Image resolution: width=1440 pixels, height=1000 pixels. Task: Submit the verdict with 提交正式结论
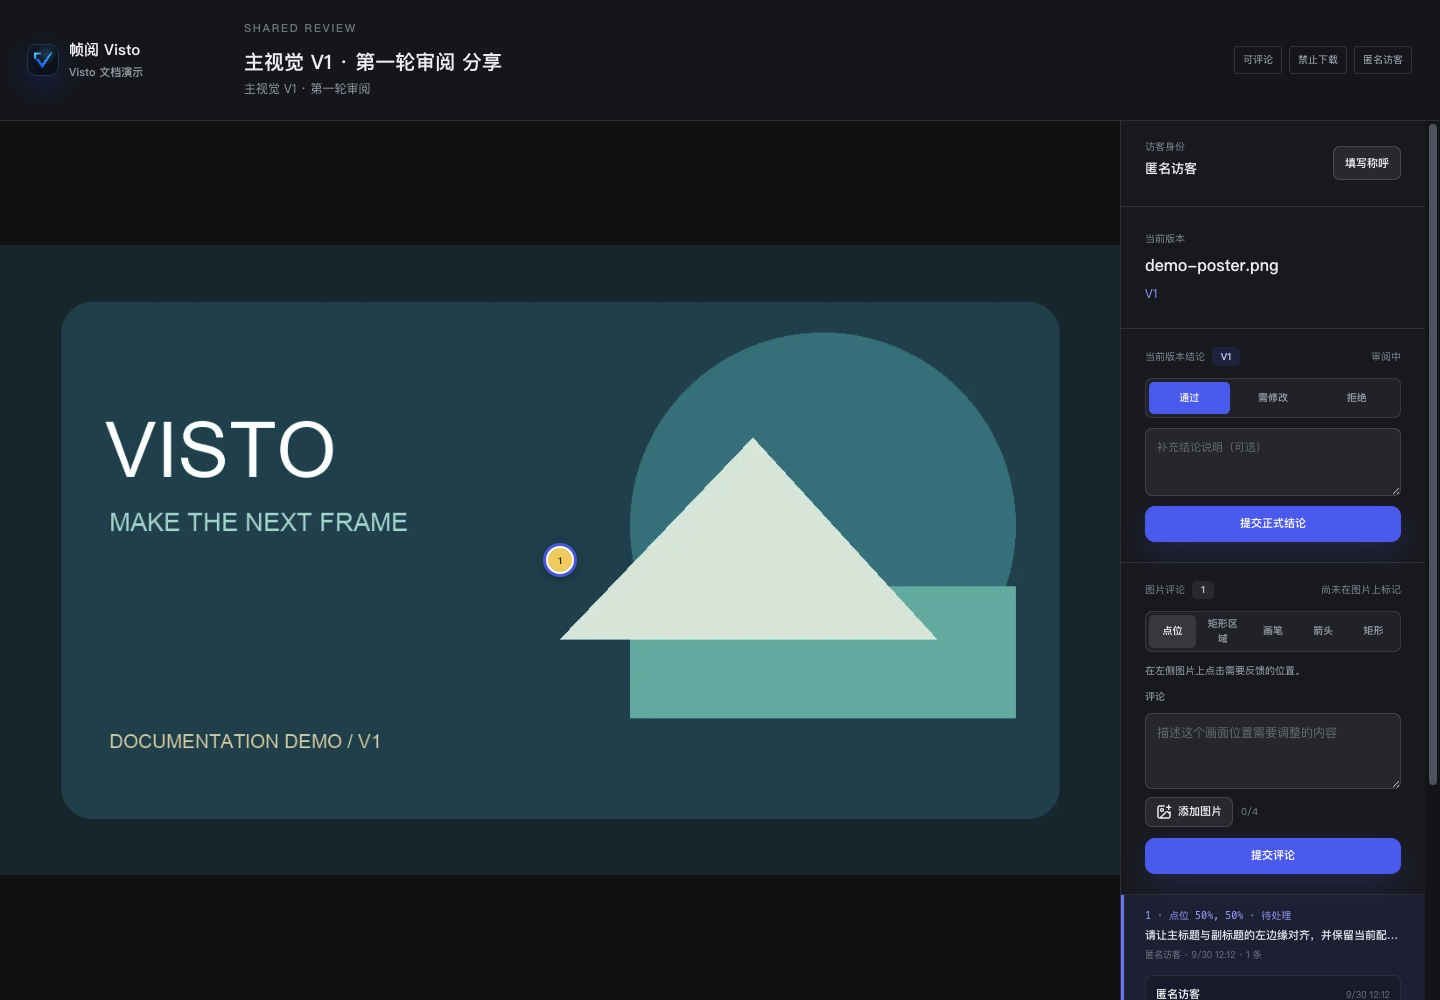point(1273,524)
